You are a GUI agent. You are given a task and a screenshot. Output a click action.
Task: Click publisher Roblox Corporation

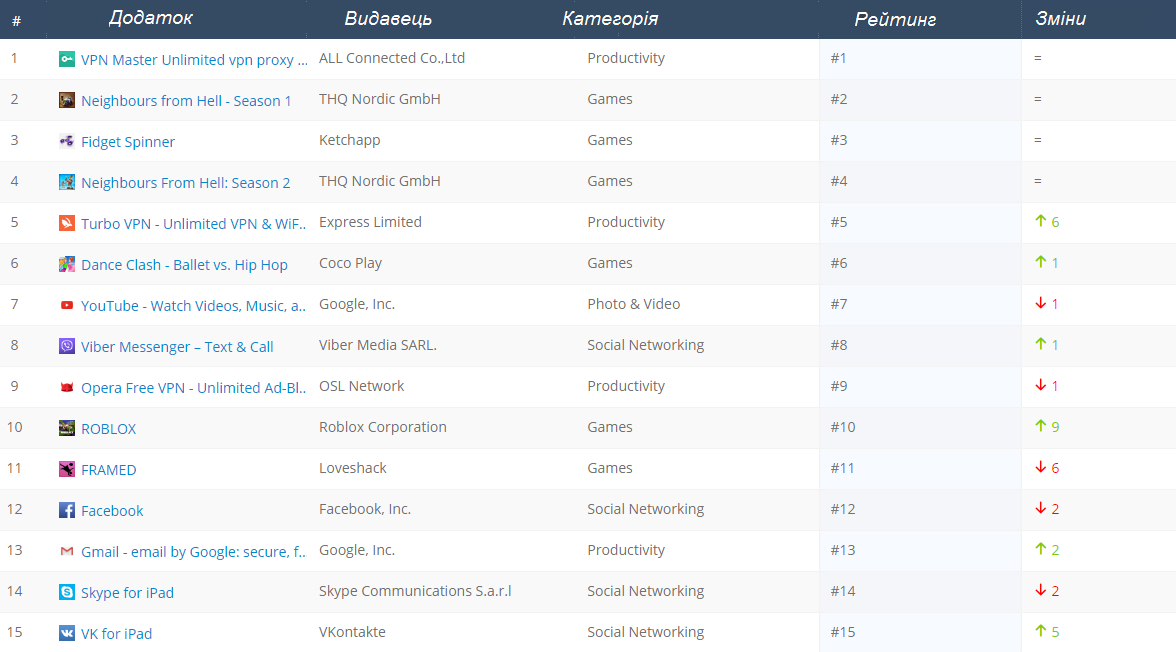pos(382,427)
